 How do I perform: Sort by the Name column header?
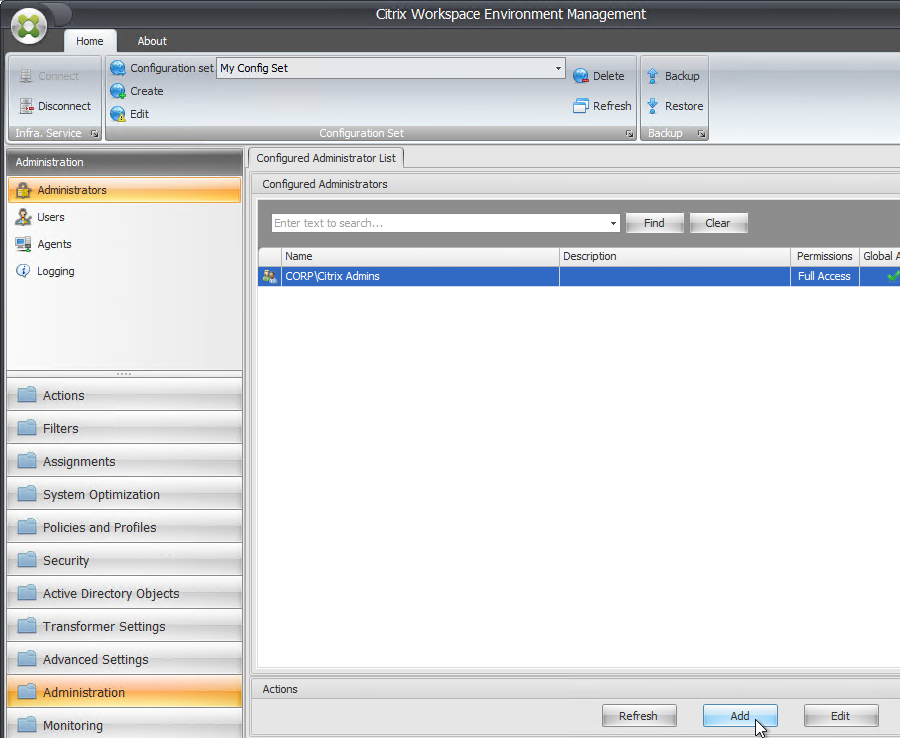420,256
